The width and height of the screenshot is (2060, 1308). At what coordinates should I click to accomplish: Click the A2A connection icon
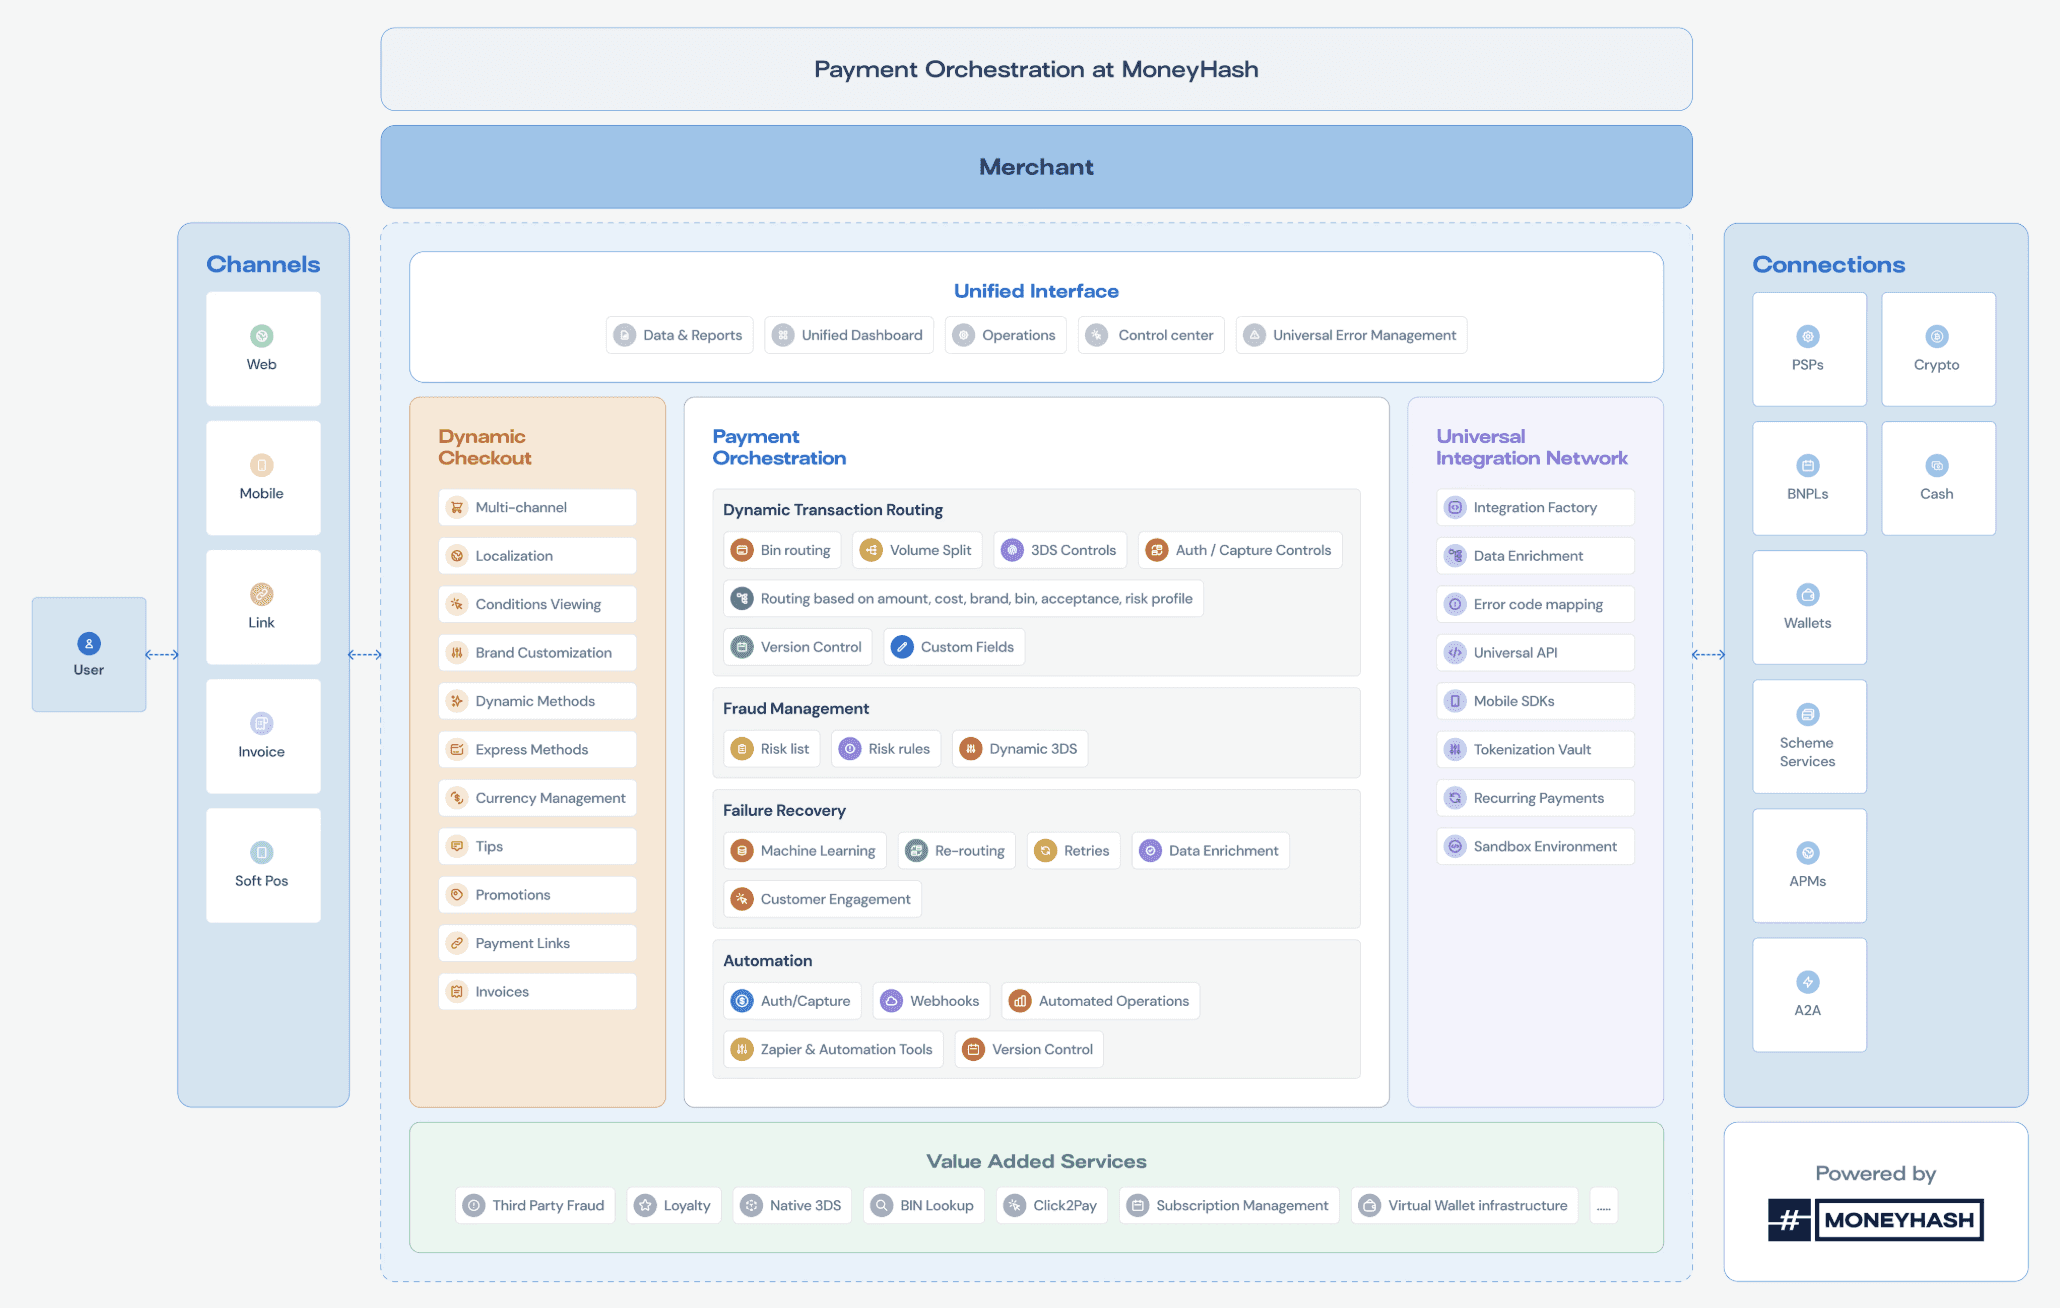pos(1808,982)
